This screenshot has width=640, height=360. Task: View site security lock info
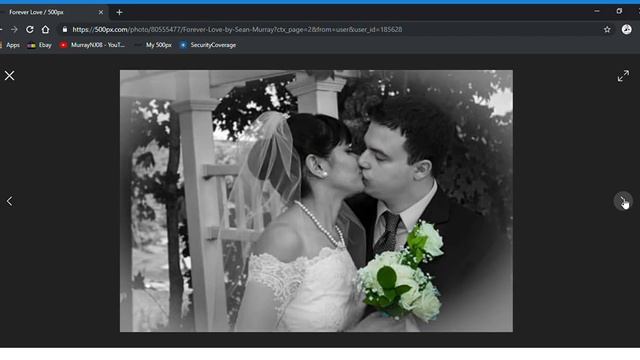tap(64, 29)
